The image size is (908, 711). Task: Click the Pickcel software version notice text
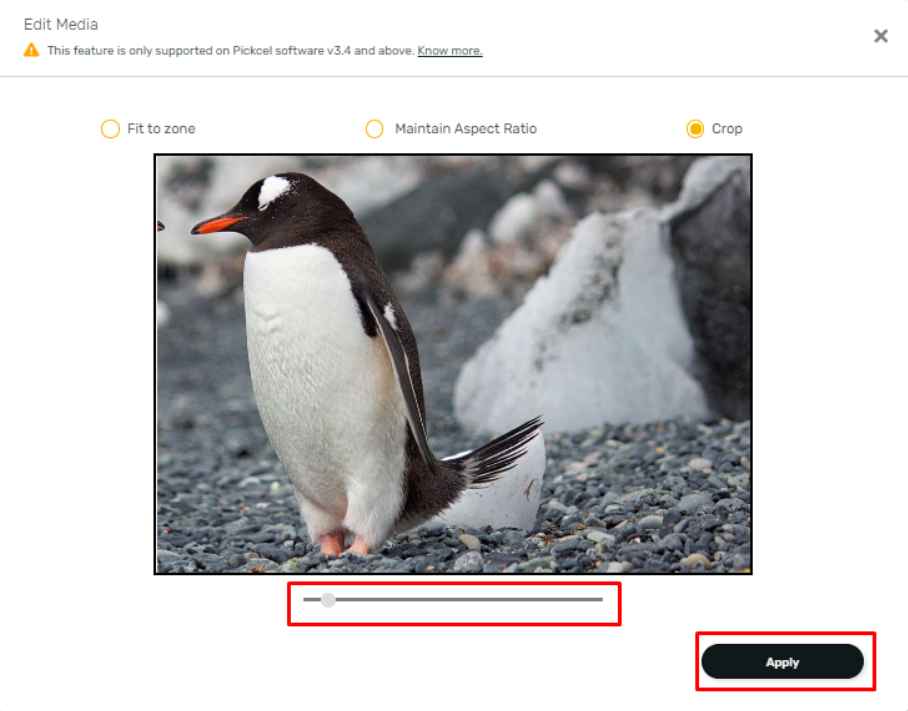[231, 51]
